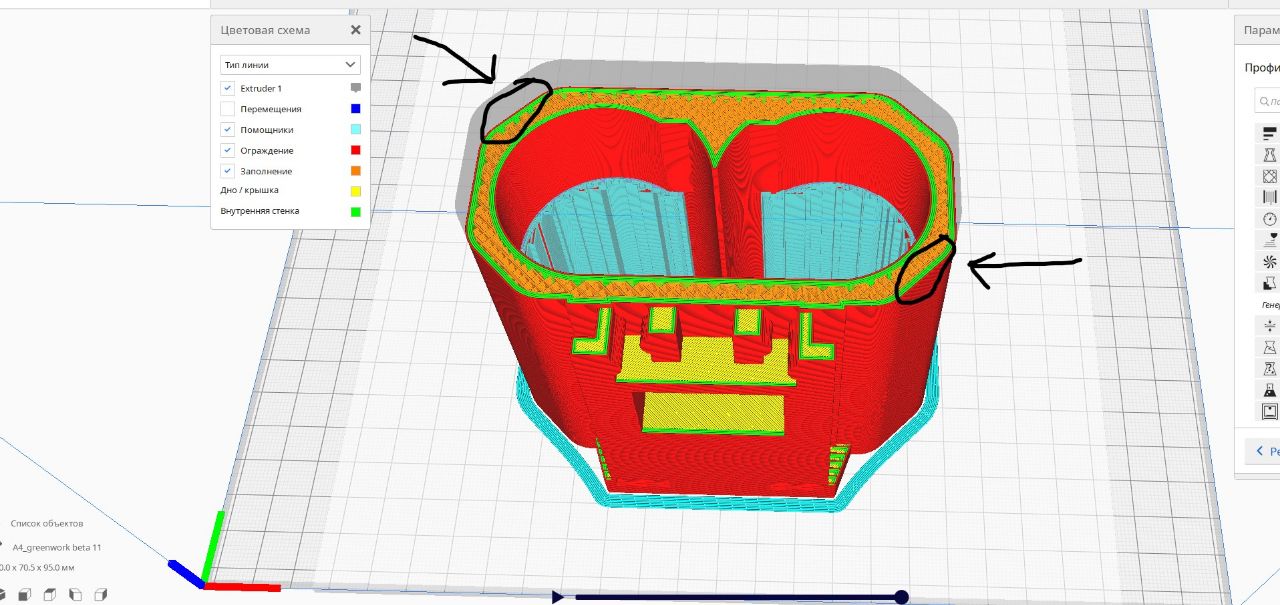Open the Параметры print settings header
The width and height of the screenshot is (1280, 605).
pos(1258,30)
